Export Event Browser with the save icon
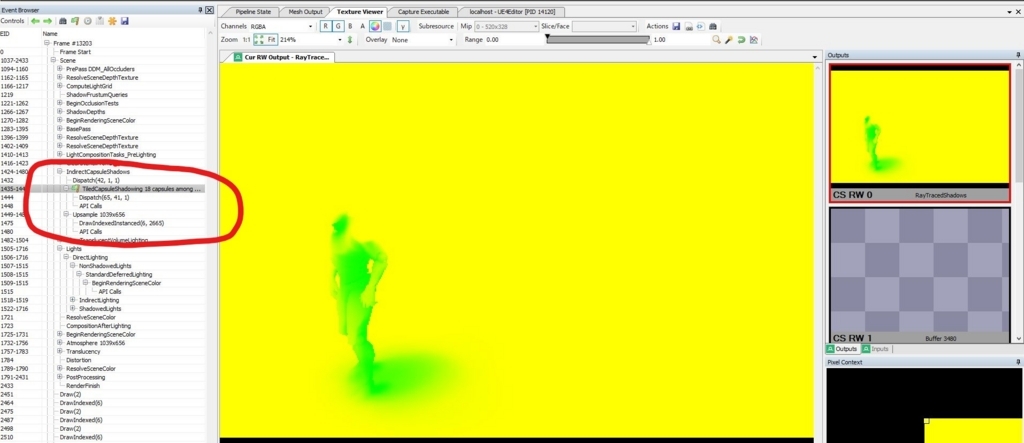 [x=125, y=21]
